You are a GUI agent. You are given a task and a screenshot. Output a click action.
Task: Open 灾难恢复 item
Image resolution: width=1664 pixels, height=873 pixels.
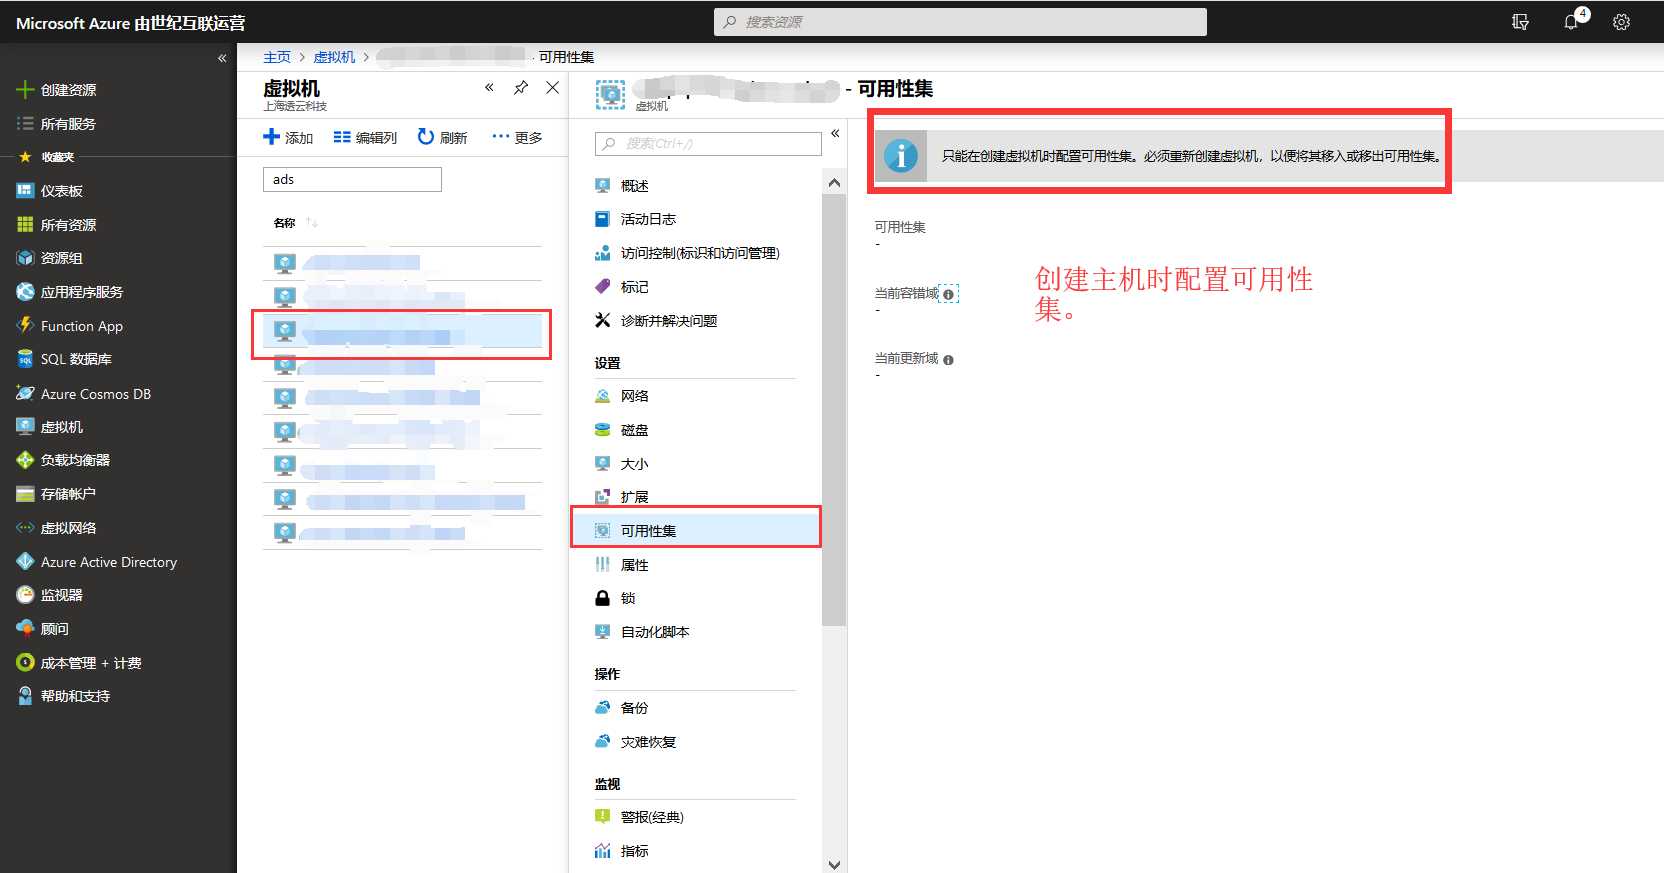pos(648,742)
